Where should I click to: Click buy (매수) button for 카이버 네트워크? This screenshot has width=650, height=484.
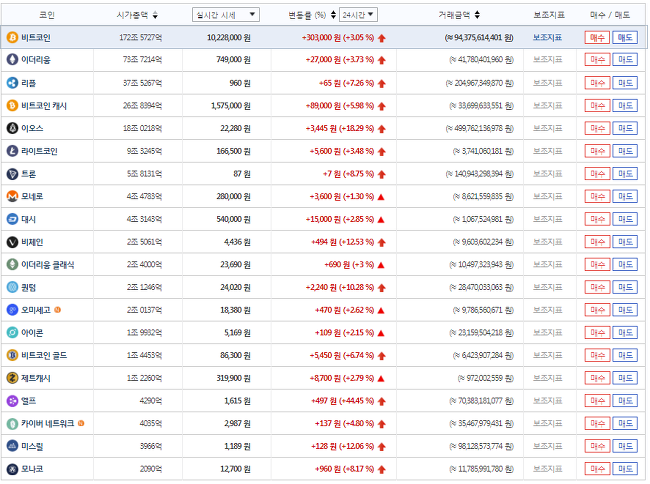597,424
